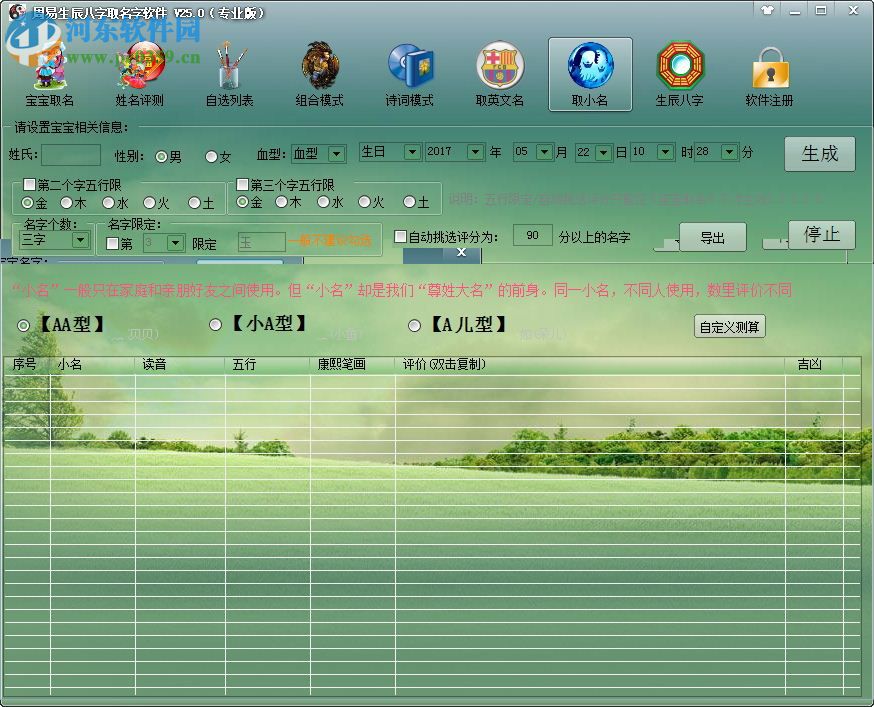Screen dimensions: 874x707
Task: Click the 自定义测算 custom calculation button
Action: click(x=729, y=327)
